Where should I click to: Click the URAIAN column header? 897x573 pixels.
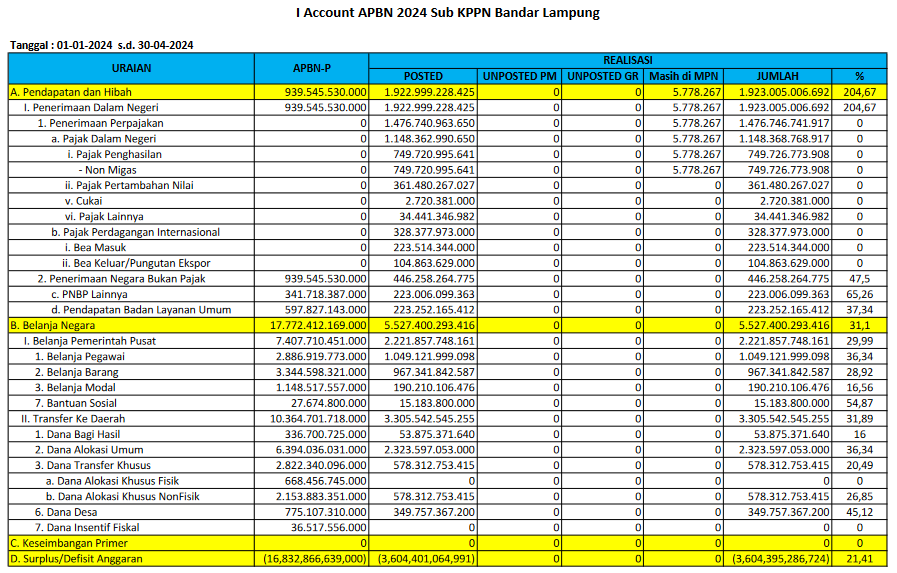pos(131,68)
